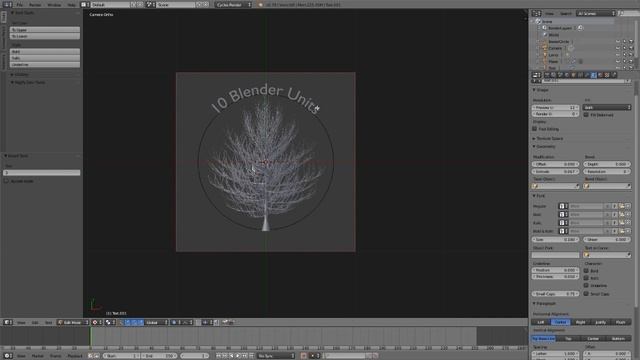Toggle the Fast Editing checkbox
The height and width of the screenshot is (360, 640).
point(535,129)
